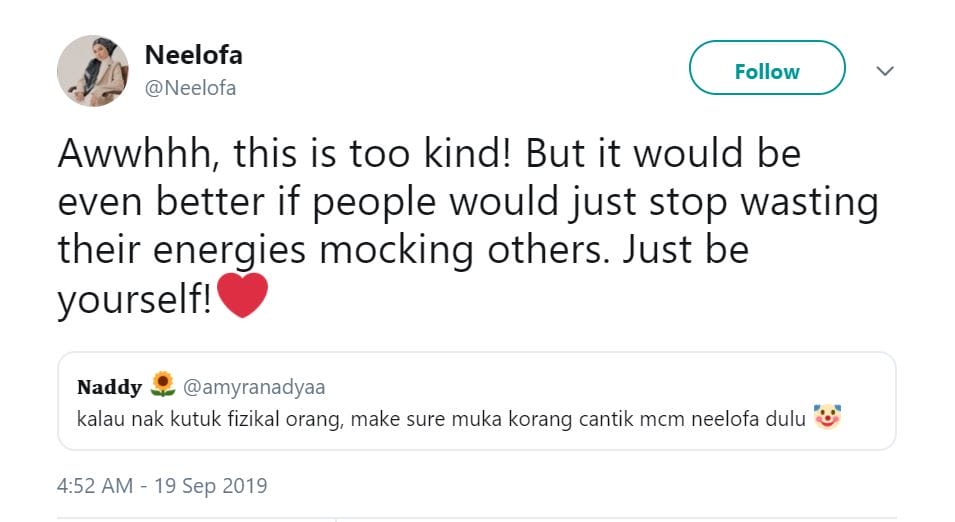The width and height of the screenshot is (955, 522).
Task: Click the @Neelofa handle
Action: (x=191, y=88)
